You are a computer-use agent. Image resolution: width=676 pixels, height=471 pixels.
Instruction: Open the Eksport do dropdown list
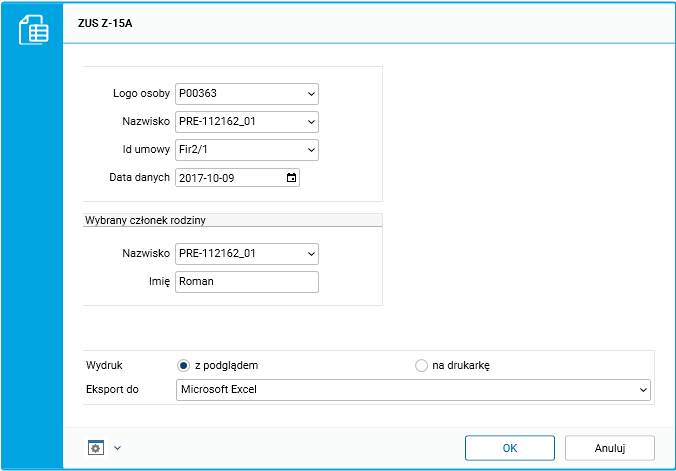pos(642,389)
